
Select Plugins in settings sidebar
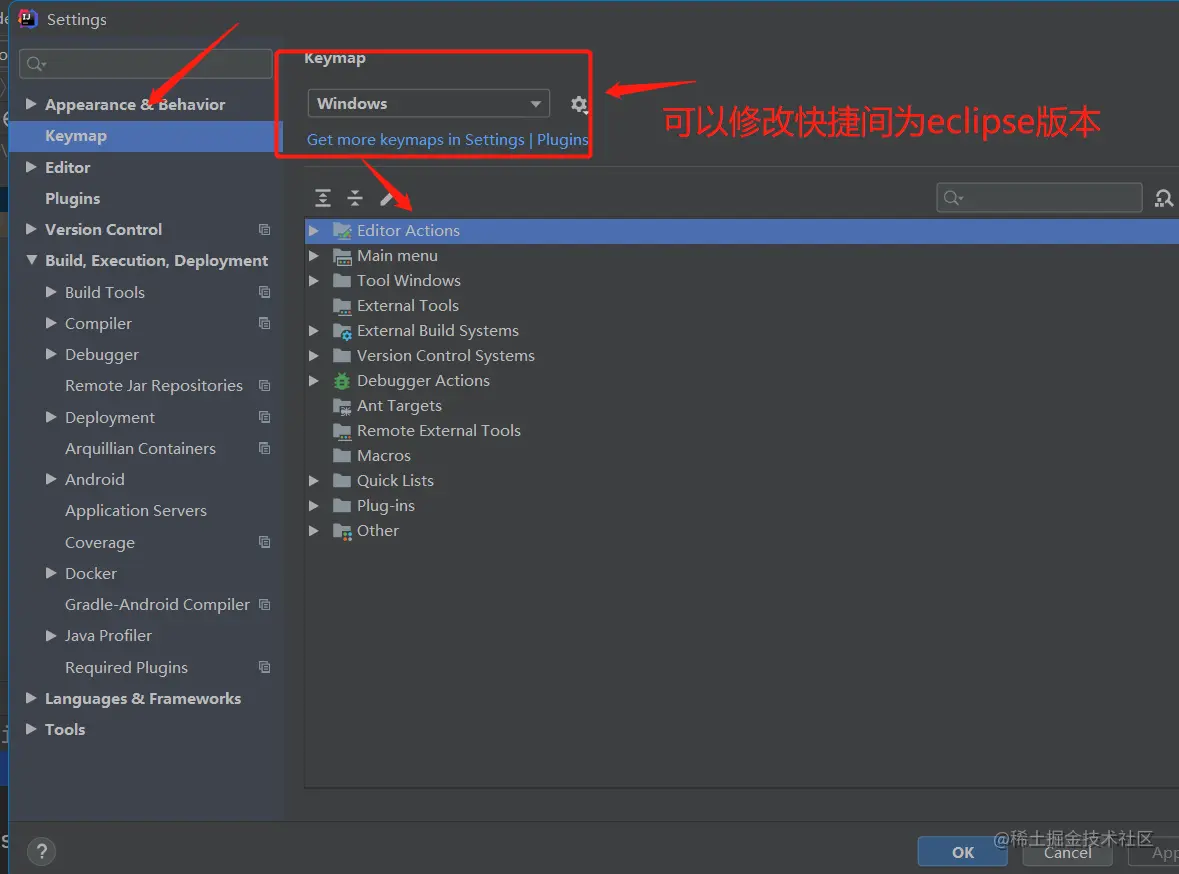(x=72, y=199)
